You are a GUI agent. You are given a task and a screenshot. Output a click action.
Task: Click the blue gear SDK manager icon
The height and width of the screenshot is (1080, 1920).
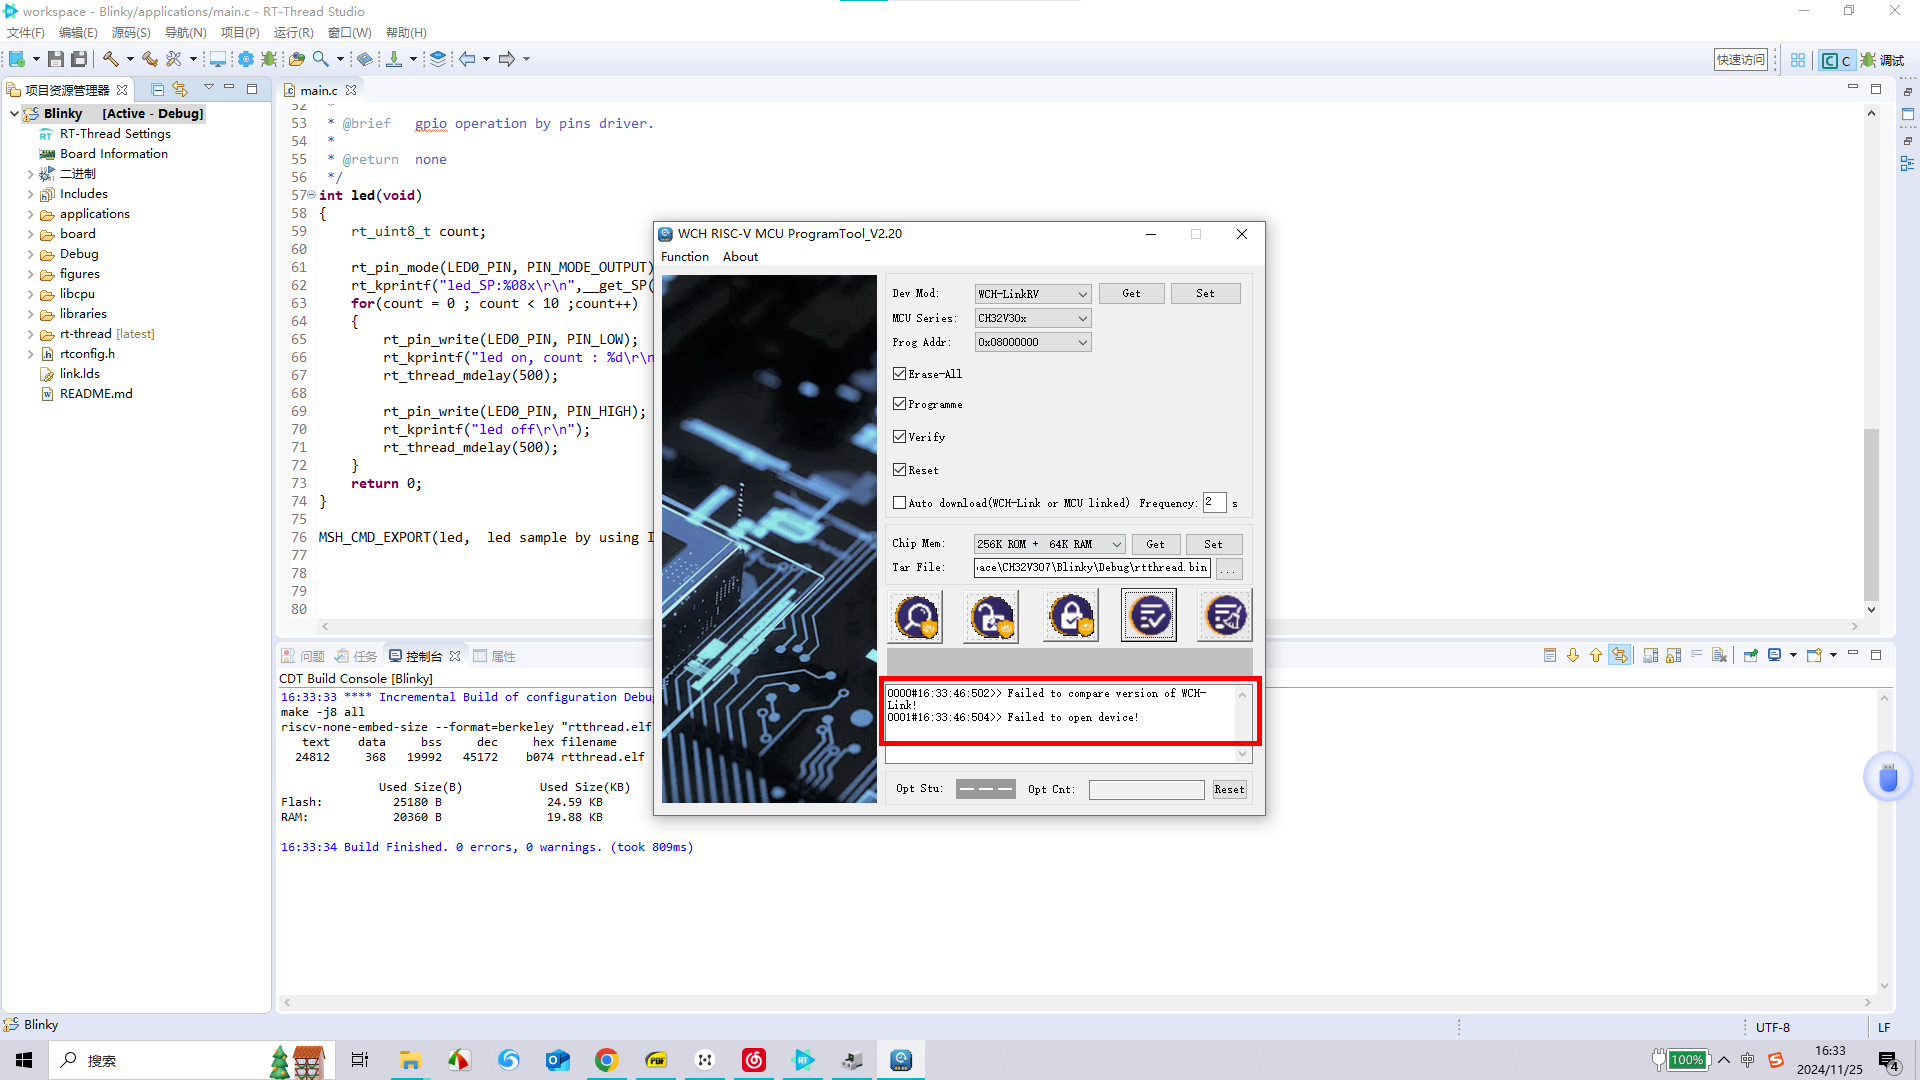(245, 60)
